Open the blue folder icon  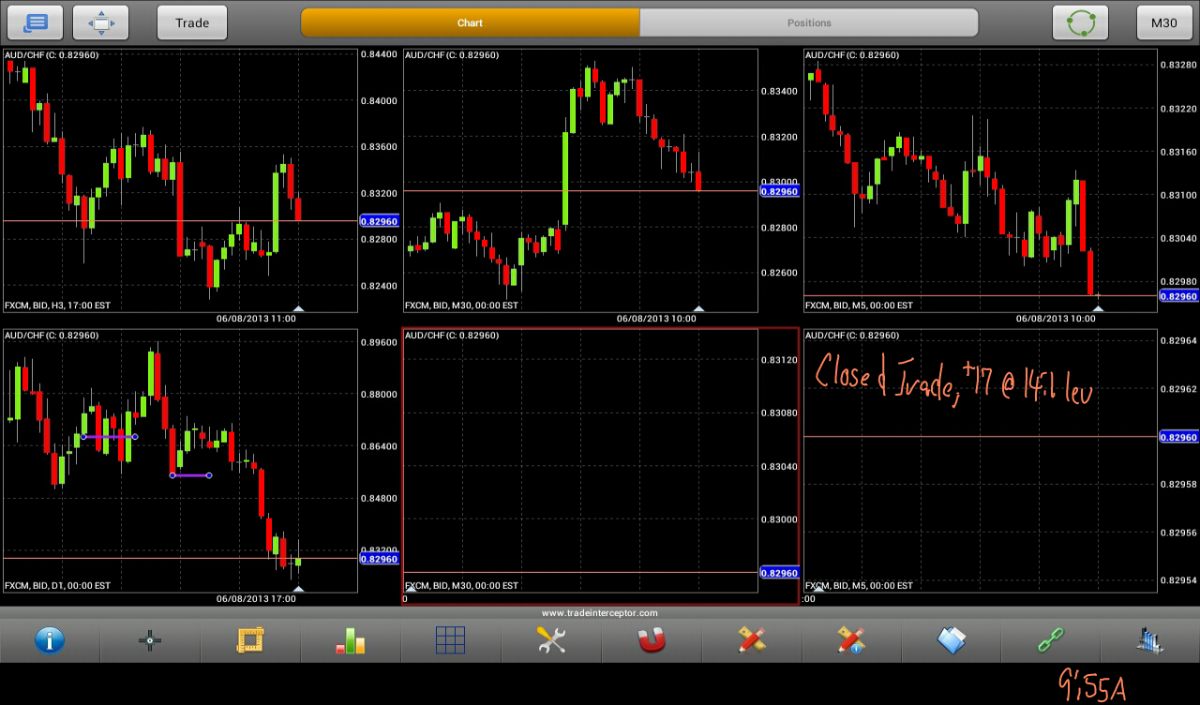click(951, 641)
